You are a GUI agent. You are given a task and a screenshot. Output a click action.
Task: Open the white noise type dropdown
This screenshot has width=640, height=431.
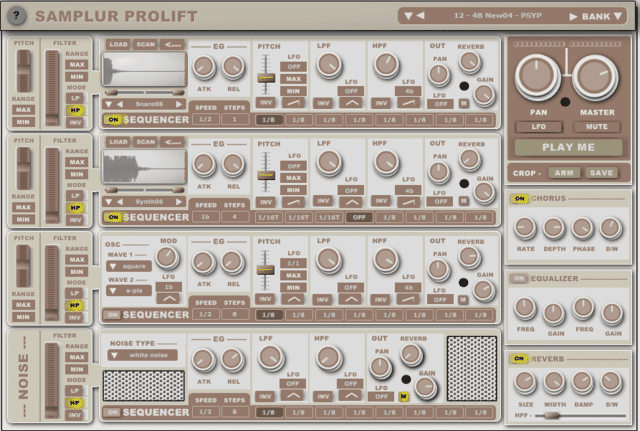coord(142,355)
